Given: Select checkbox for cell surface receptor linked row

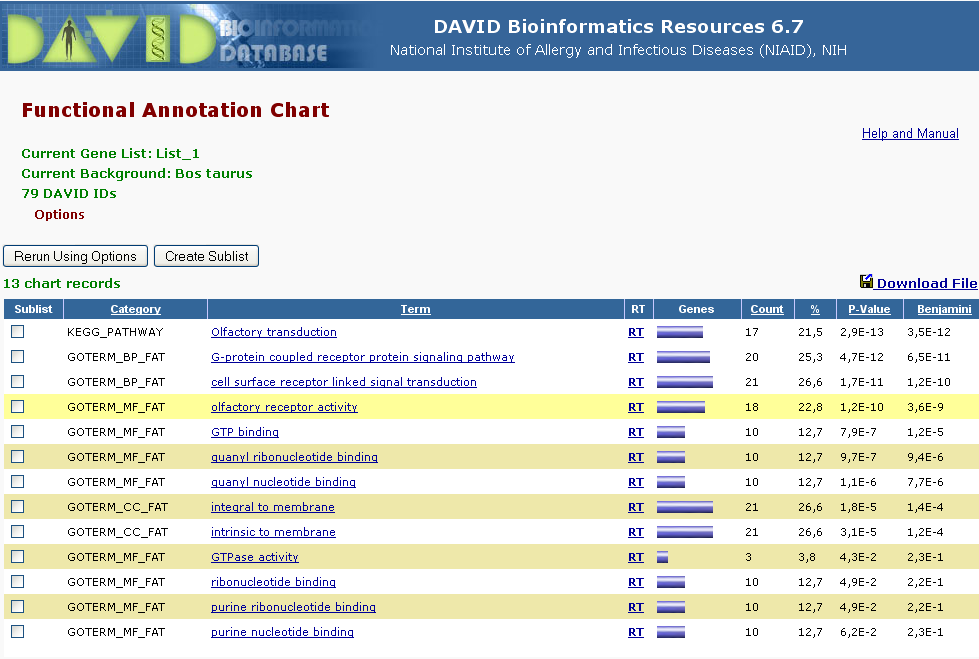Looking at the screenshot, I should click(17, 382).
